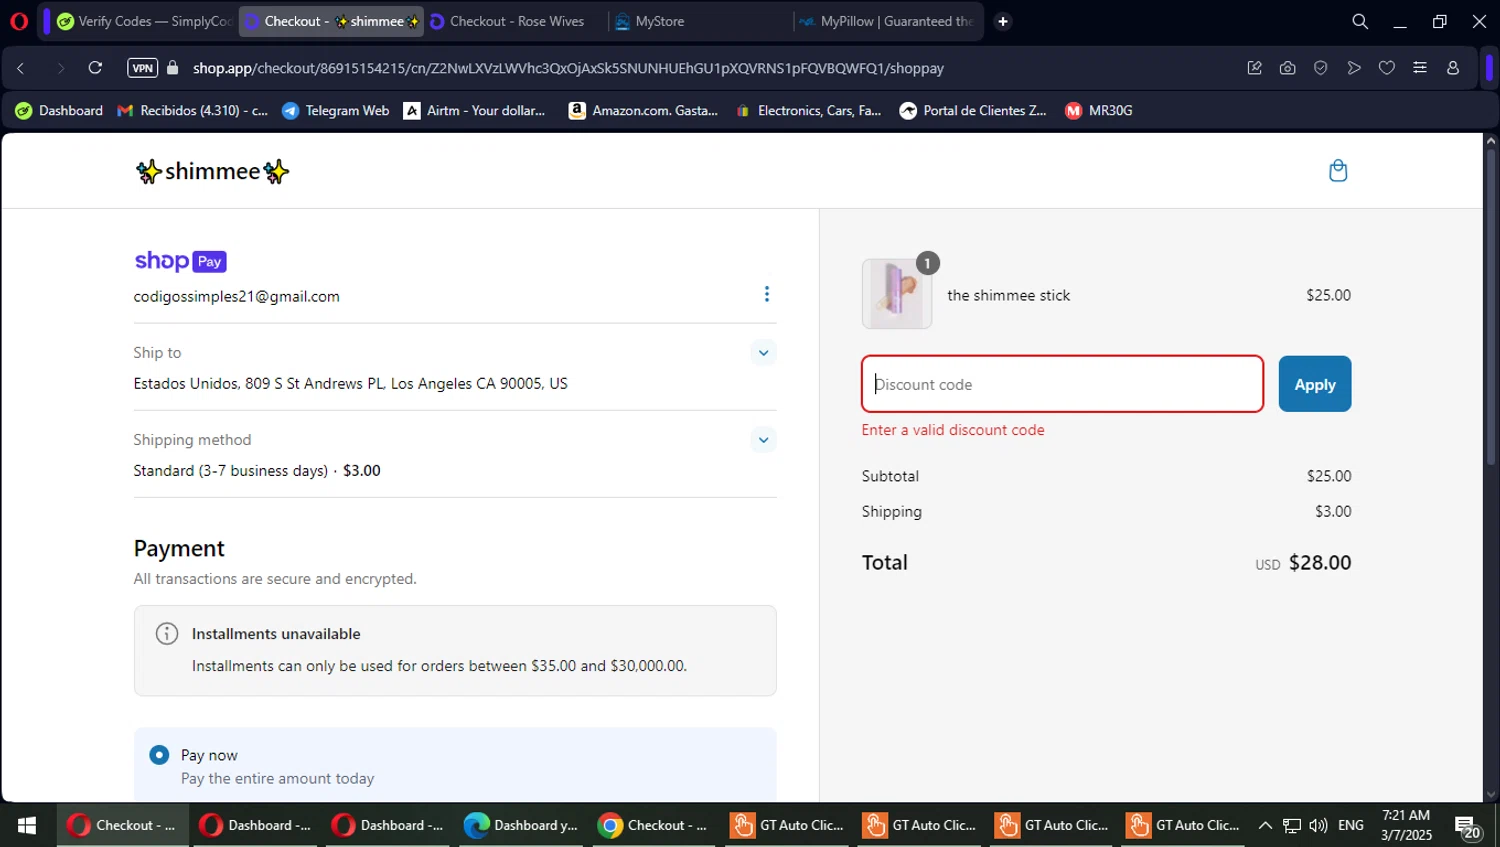Apply the discount code
The width and height of the screenshot is (1500, 847).
[x=1315, y=384]
